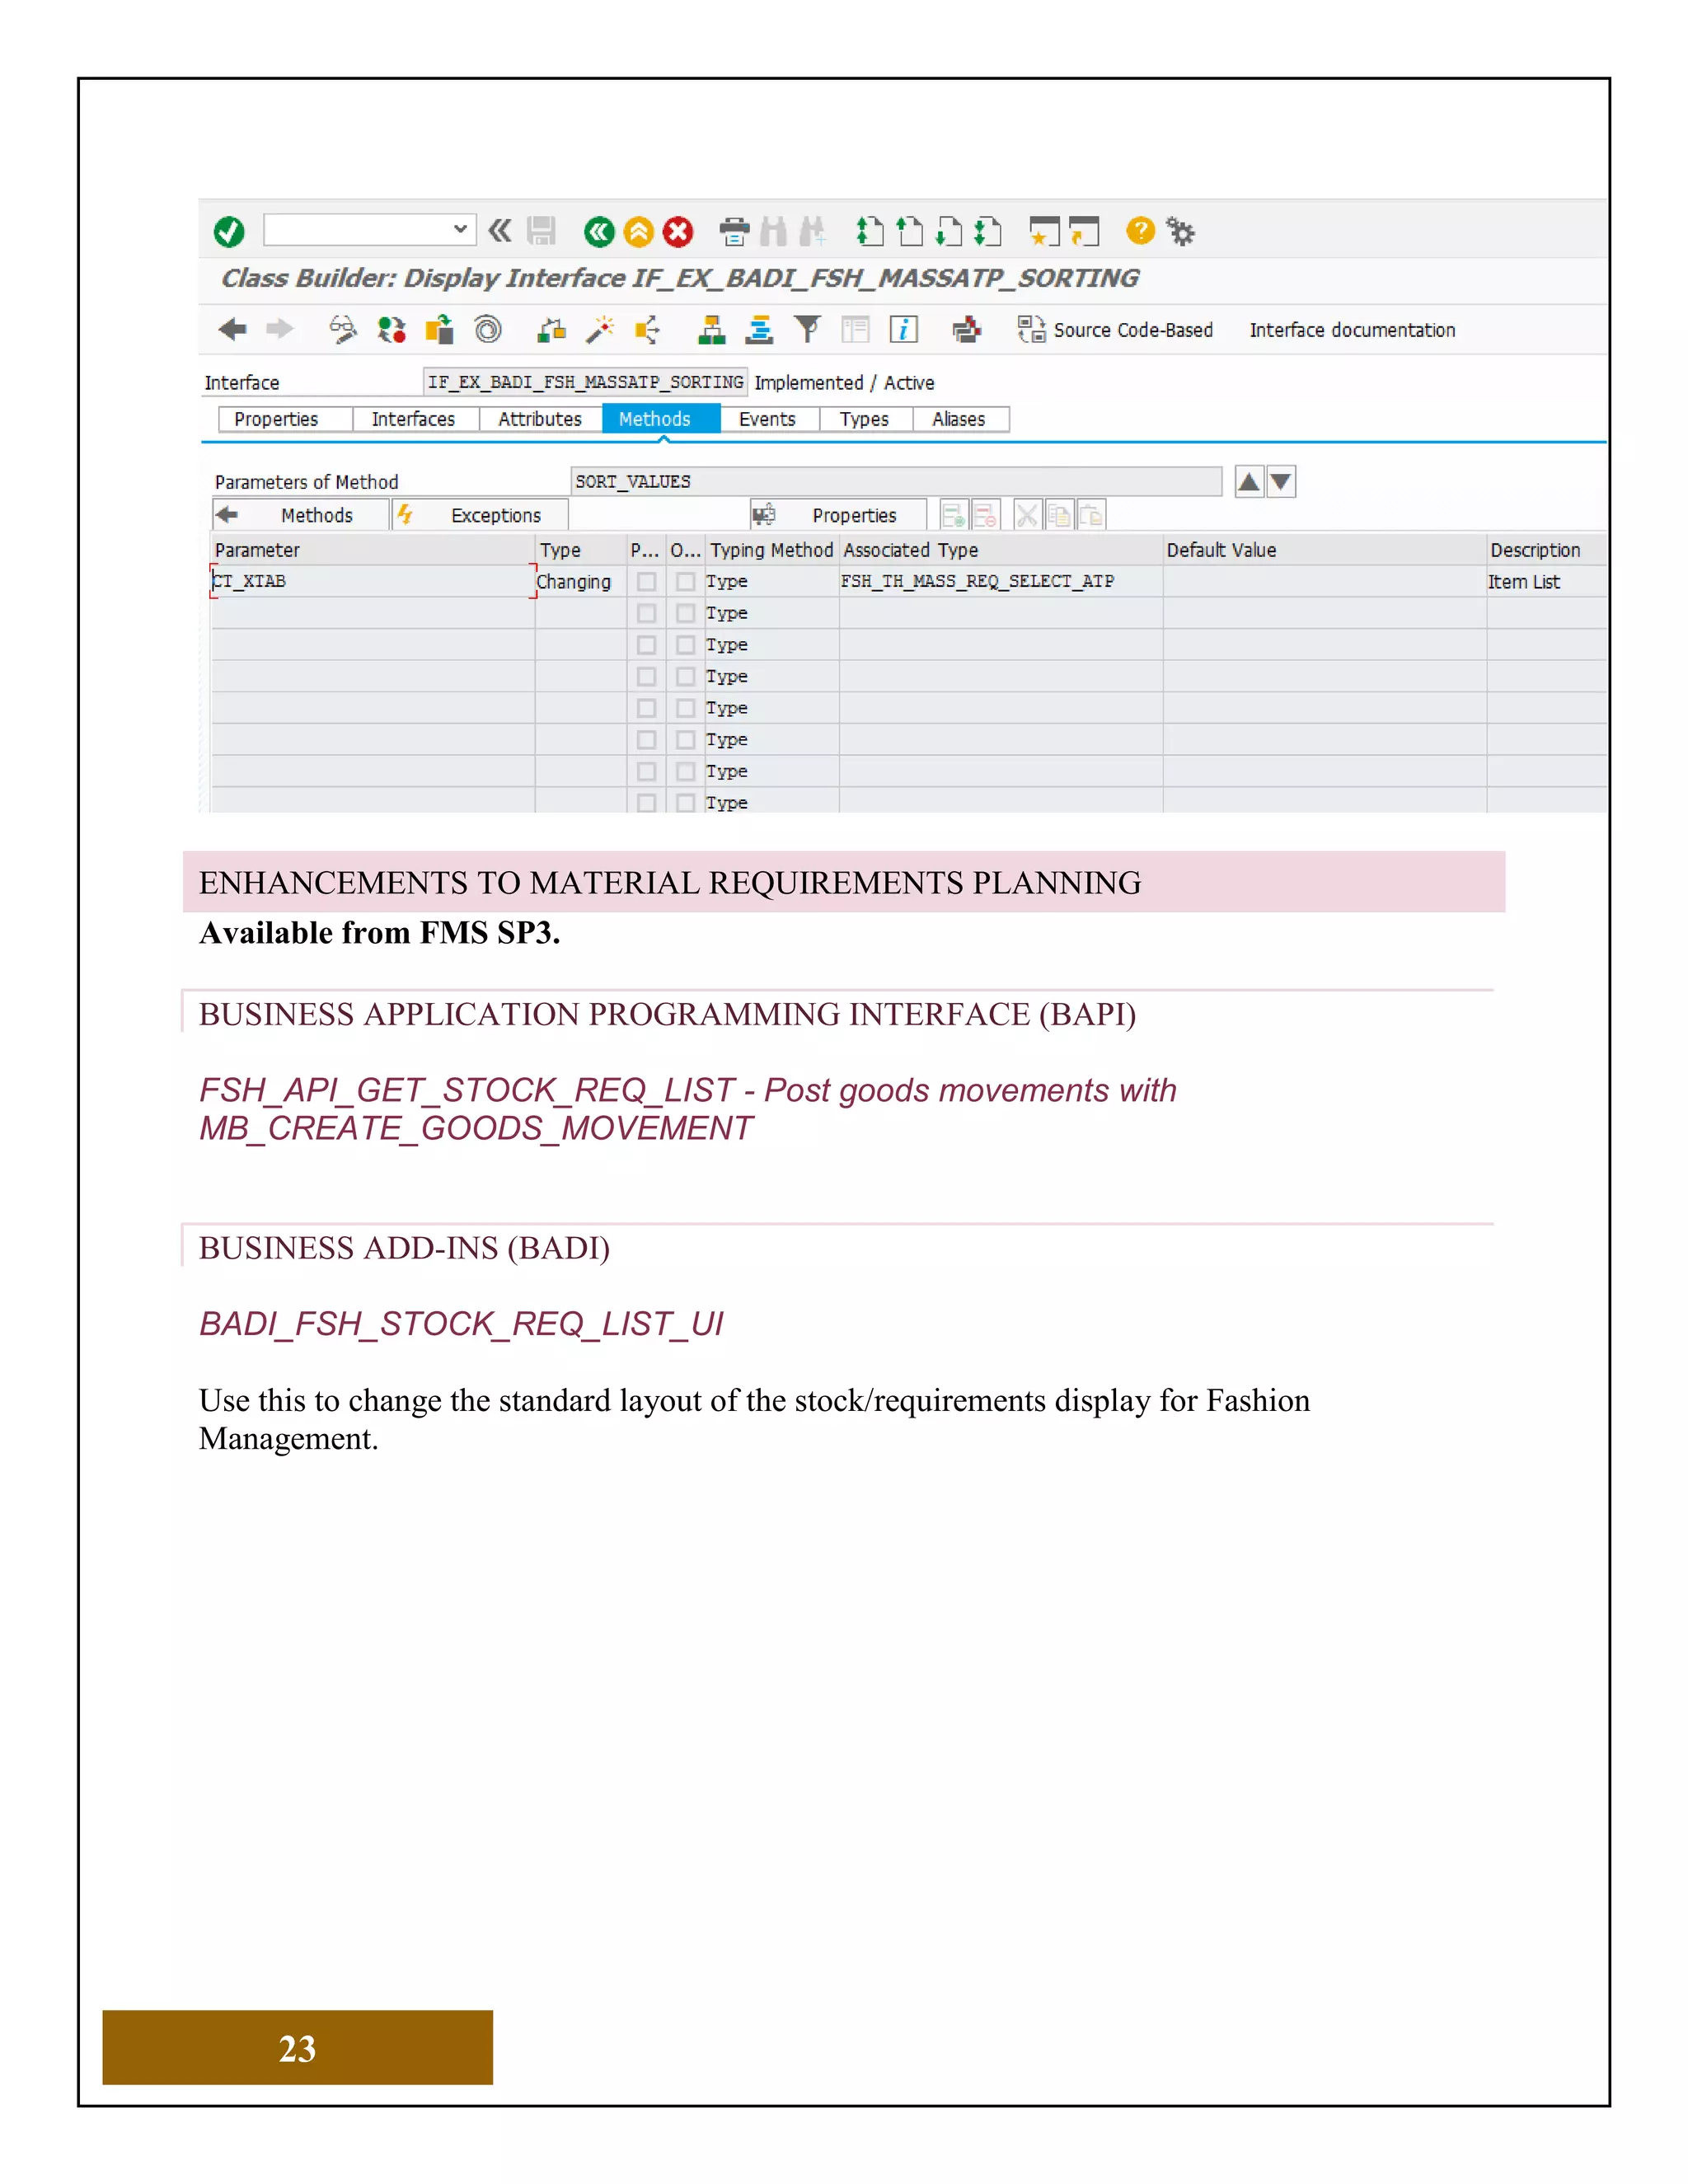Navigate forward with the right arrow icon
This screenshot has width=1688, height=2184.
pyautogui.click(x=280, y=329)
